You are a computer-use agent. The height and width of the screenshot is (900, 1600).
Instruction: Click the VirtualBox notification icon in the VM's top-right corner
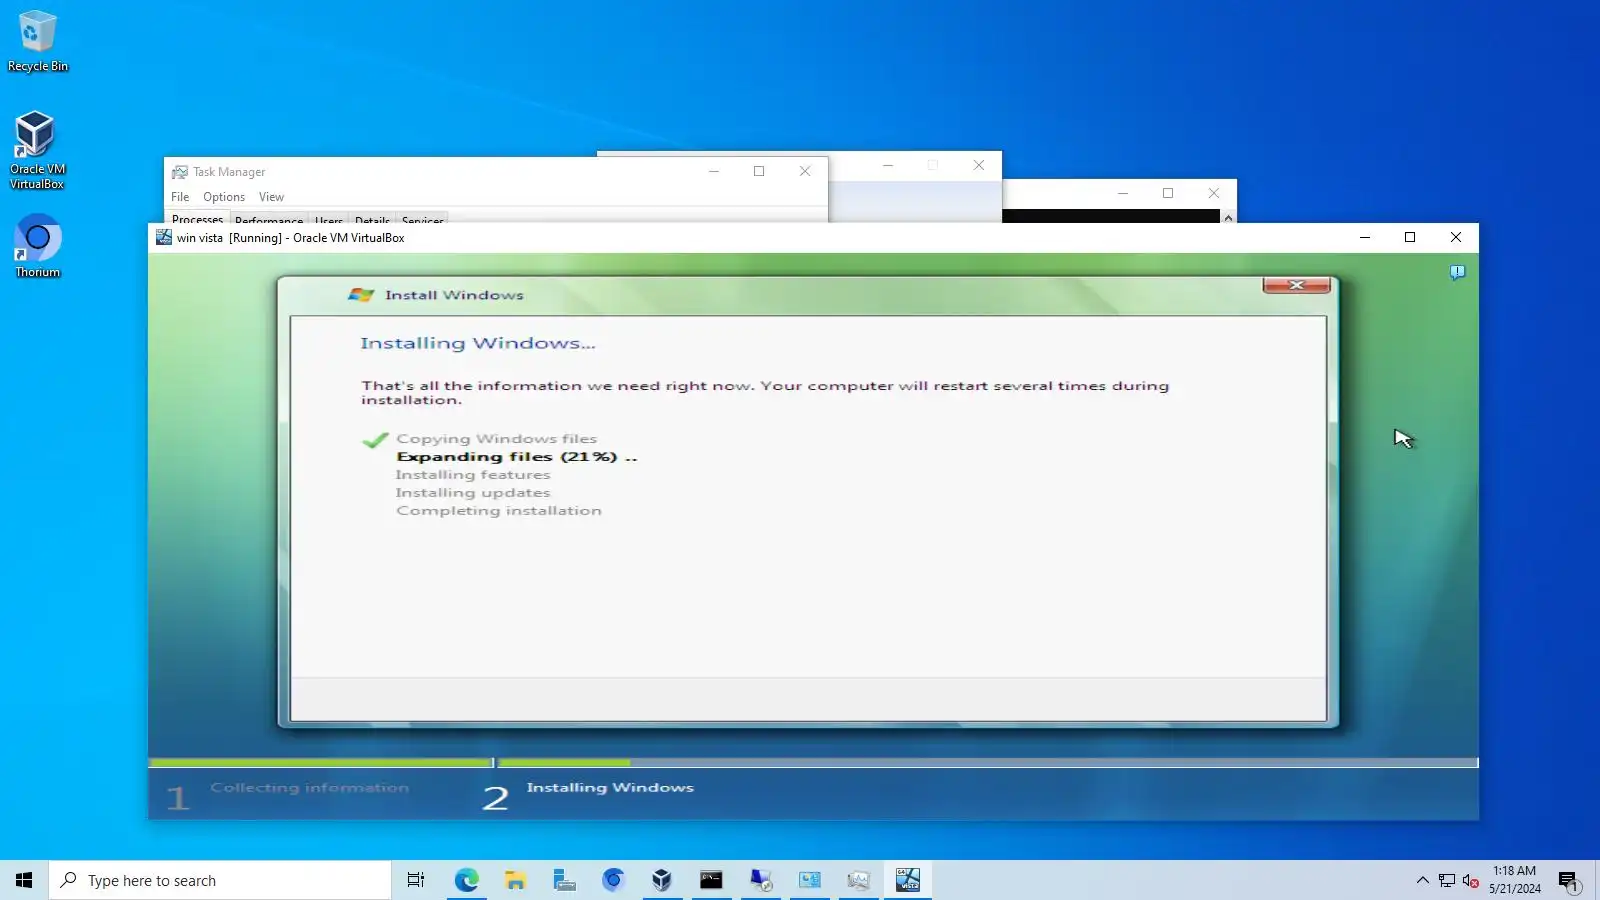(x=1458, y=272)
